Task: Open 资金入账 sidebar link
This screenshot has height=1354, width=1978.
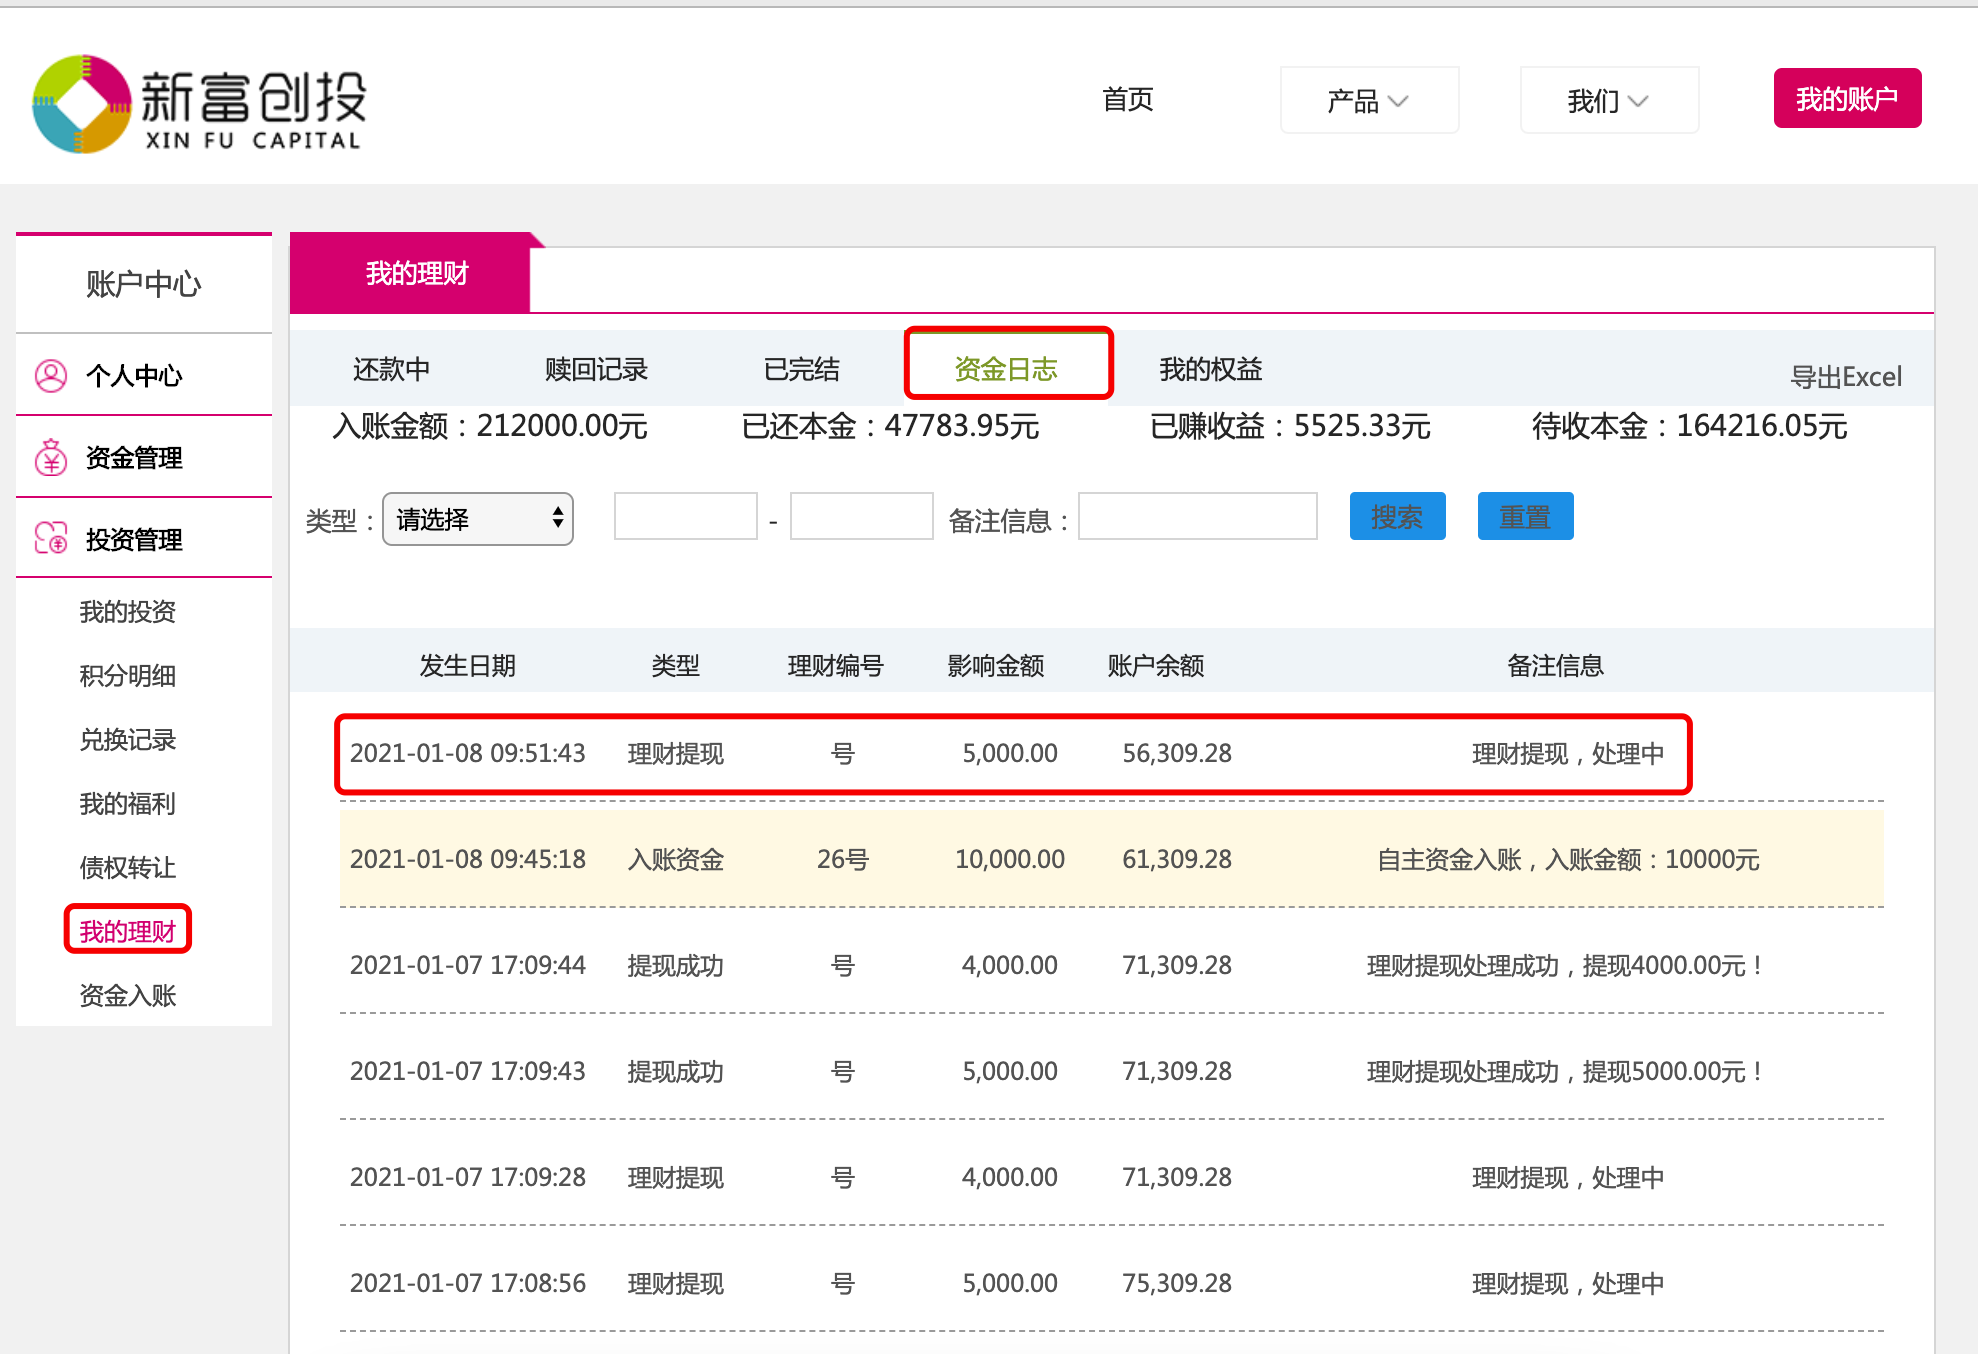Action: pos(128,996)
